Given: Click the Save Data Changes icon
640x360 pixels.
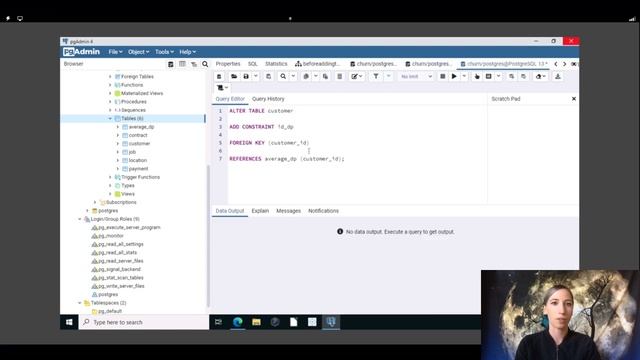Looking at the screenshot, I should coord(268,76).
